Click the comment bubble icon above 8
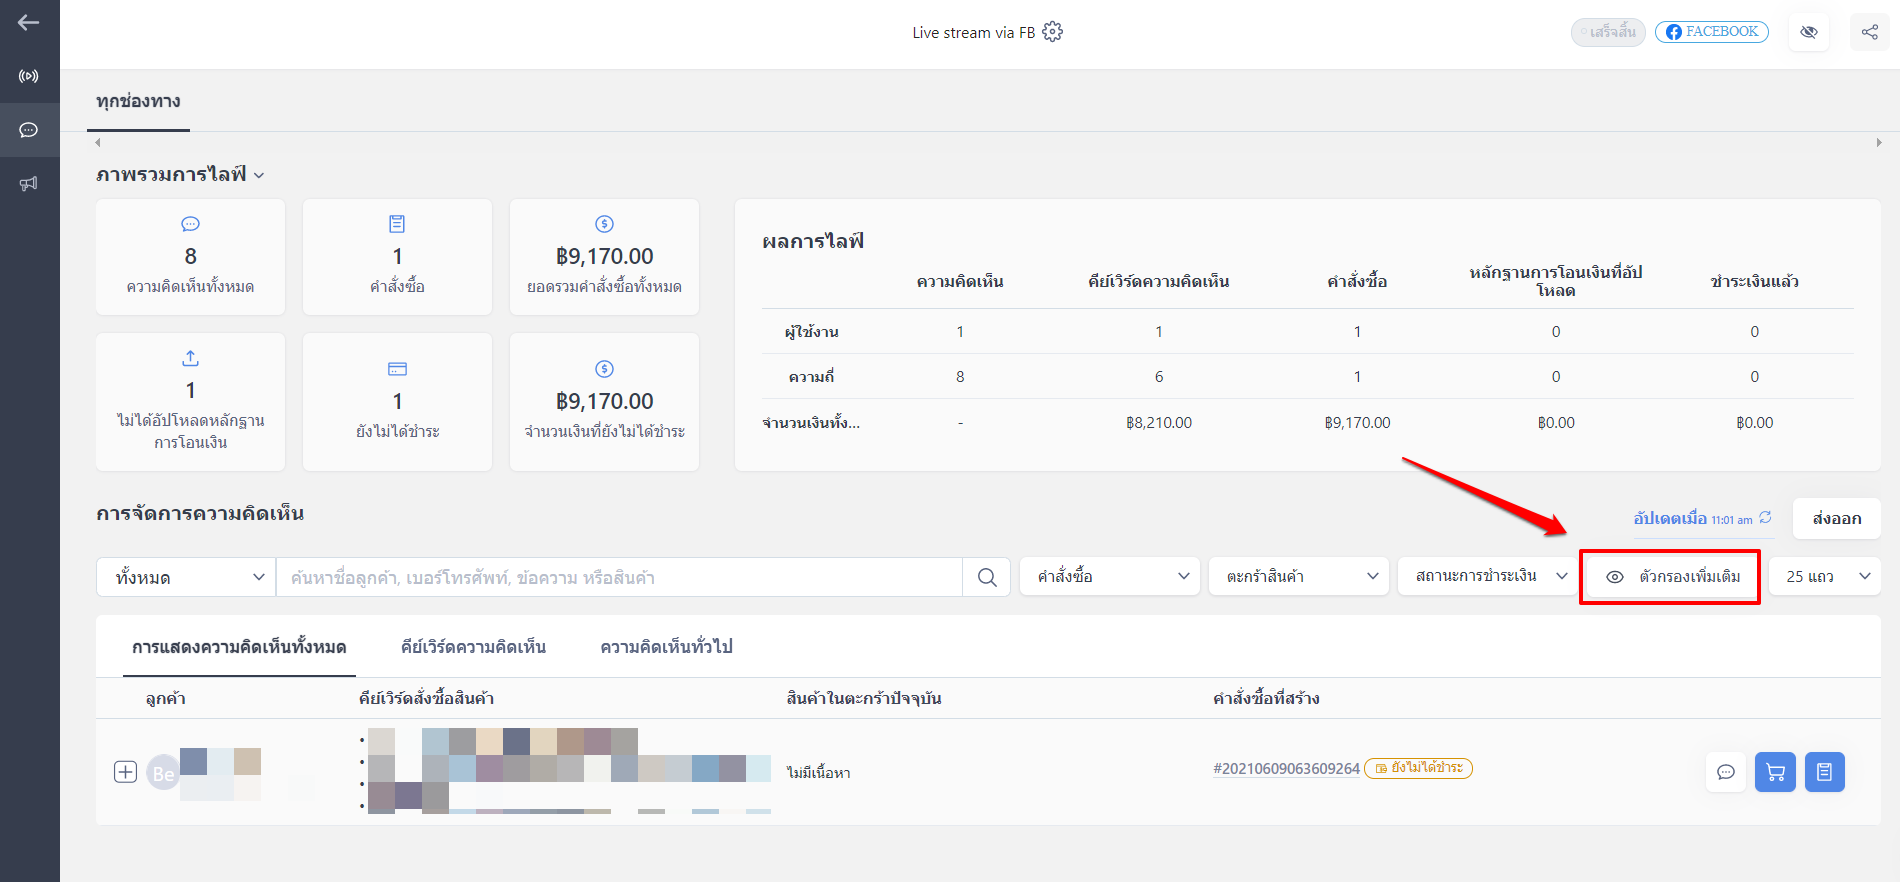Viewport: 1900px width, 882px height. [x=190, y=224]
